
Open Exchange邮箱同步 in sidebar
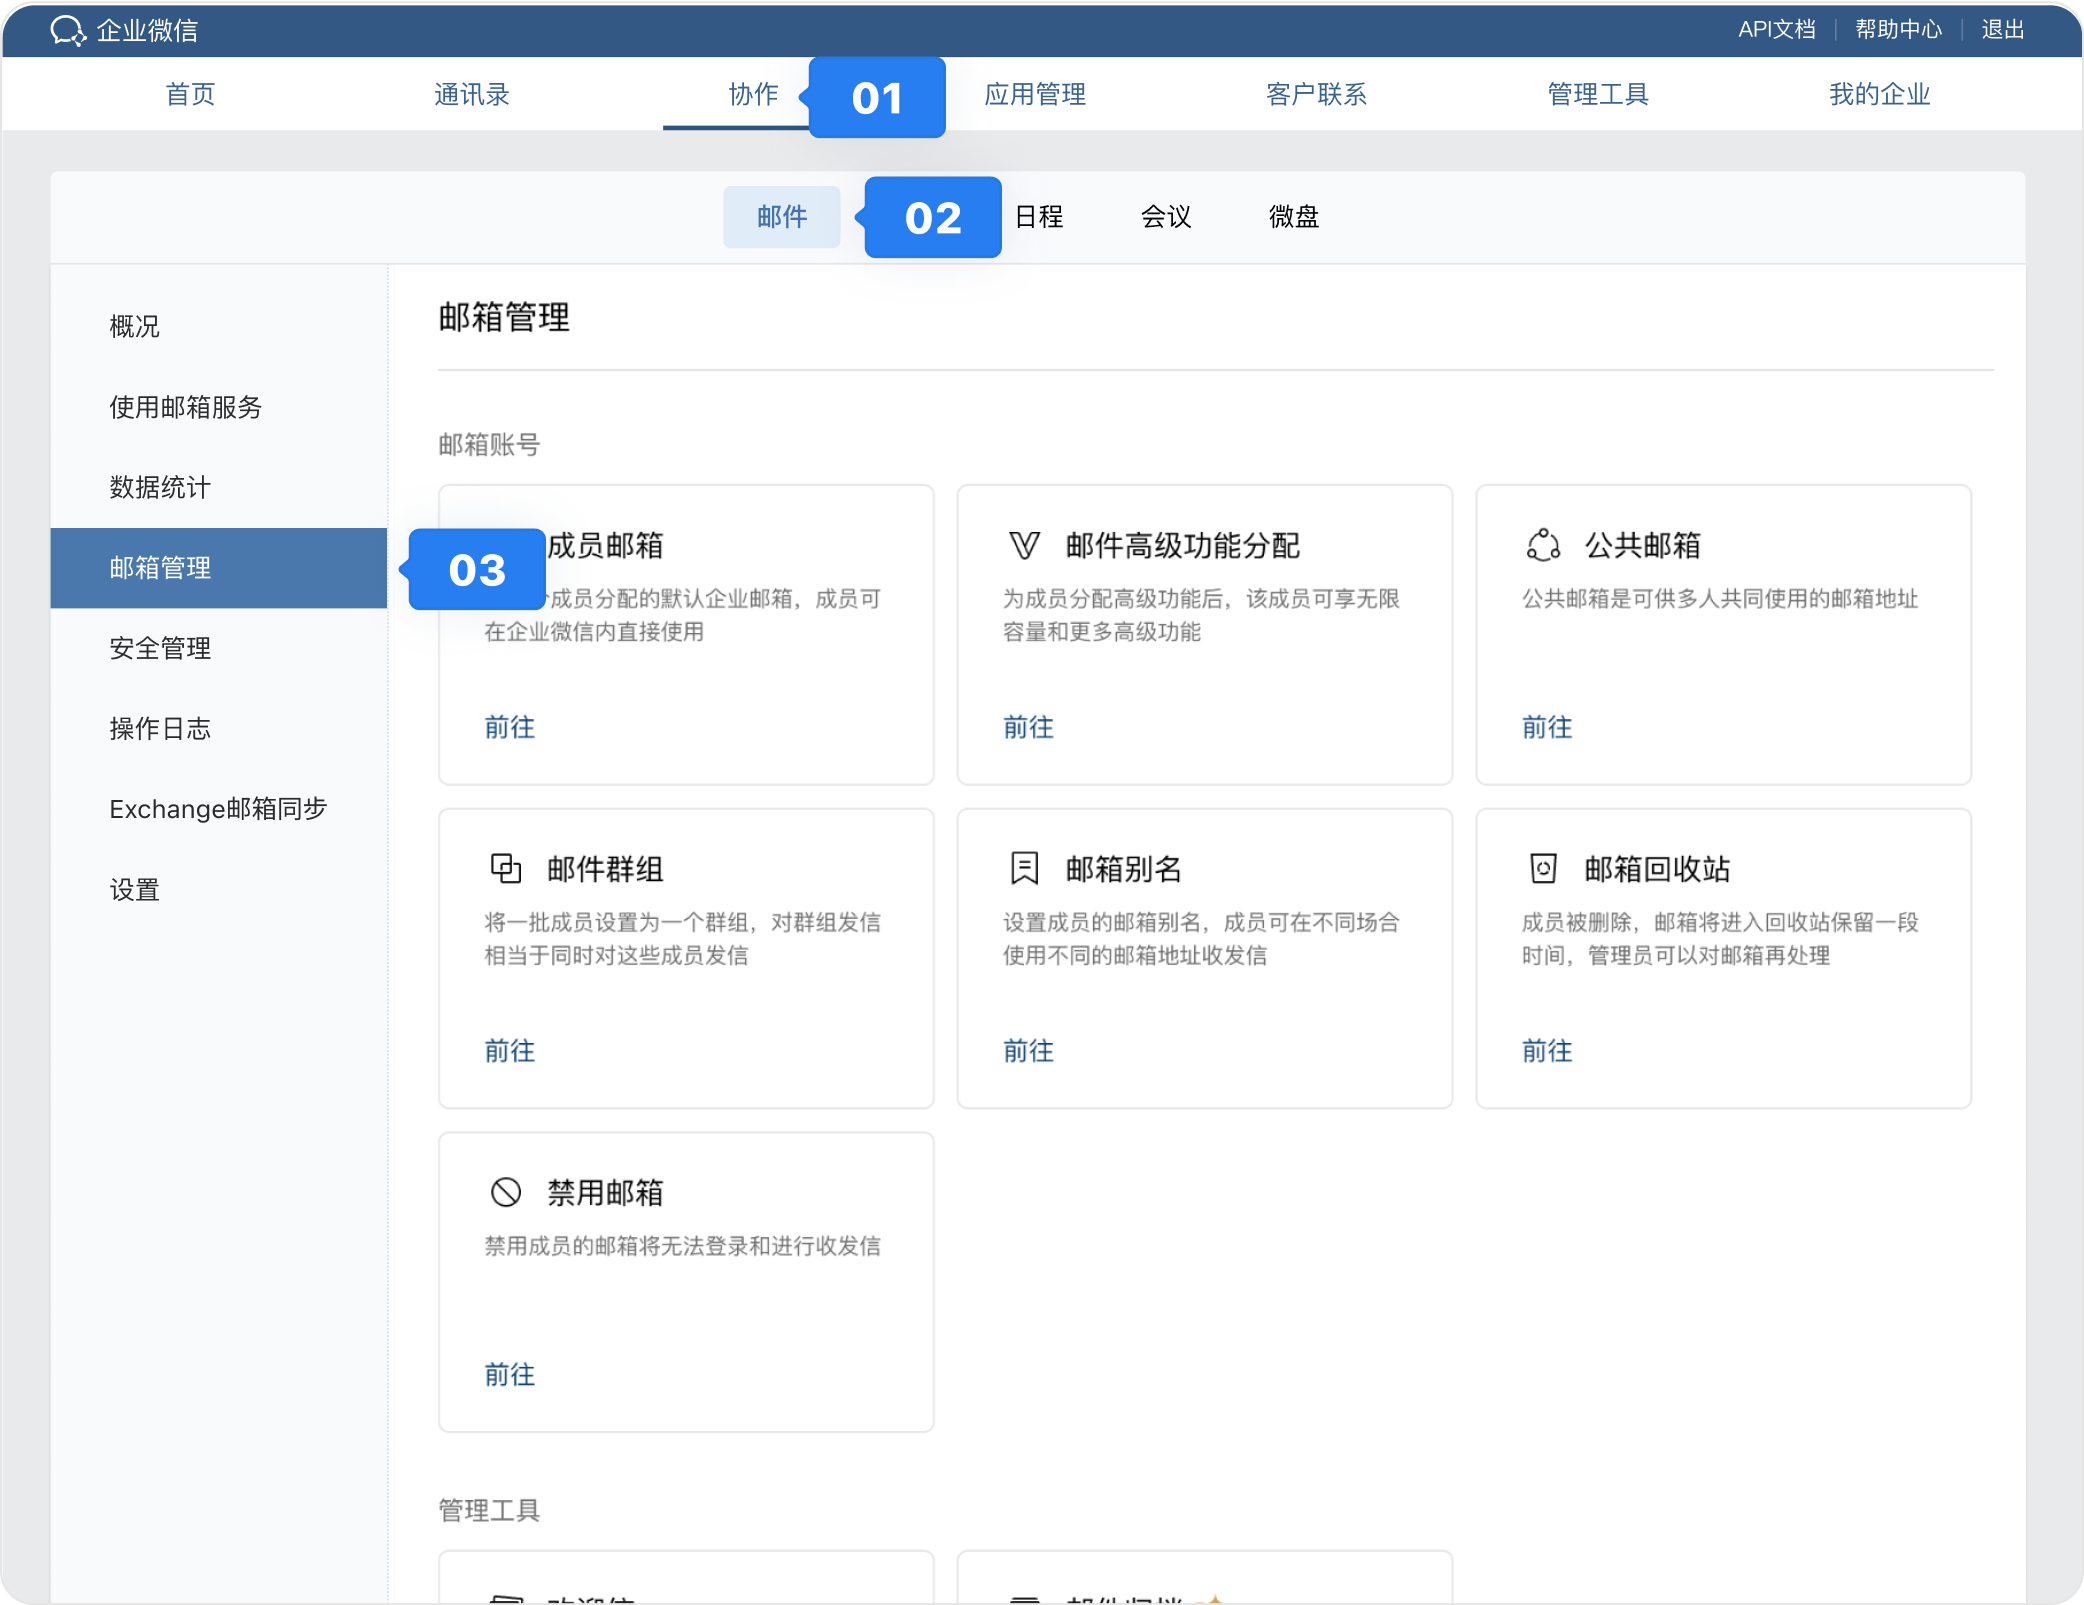pos(218,809)
